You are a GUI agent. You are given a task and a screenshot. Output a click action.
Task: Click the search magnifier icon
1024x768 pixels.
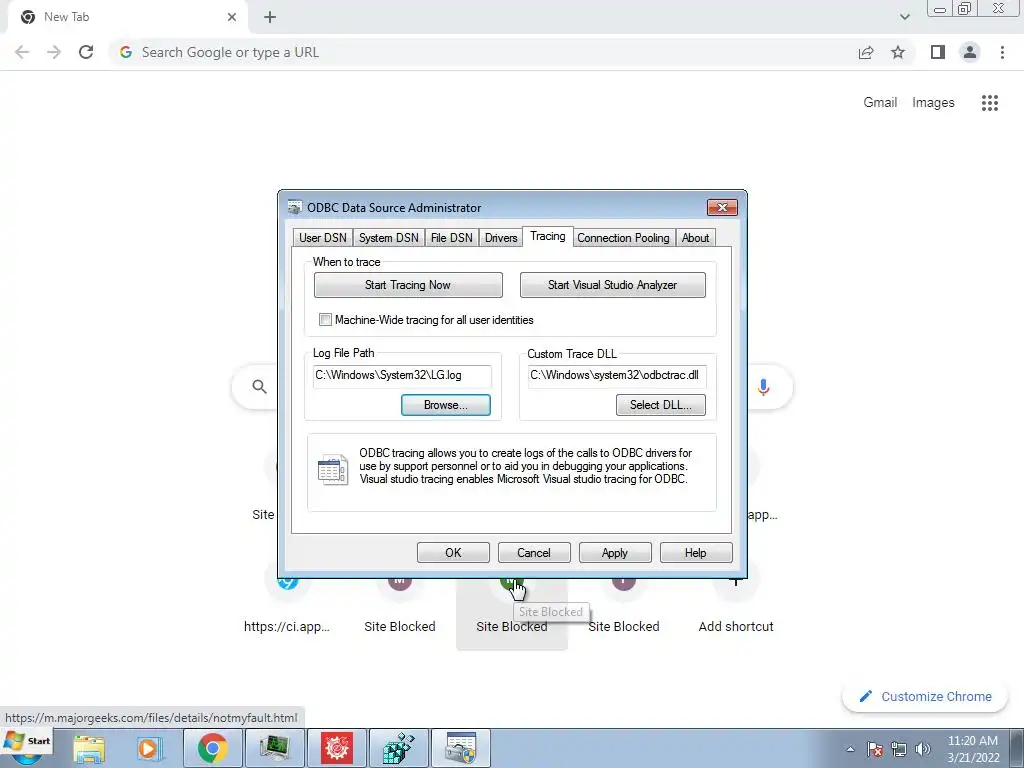coord(259,387)
